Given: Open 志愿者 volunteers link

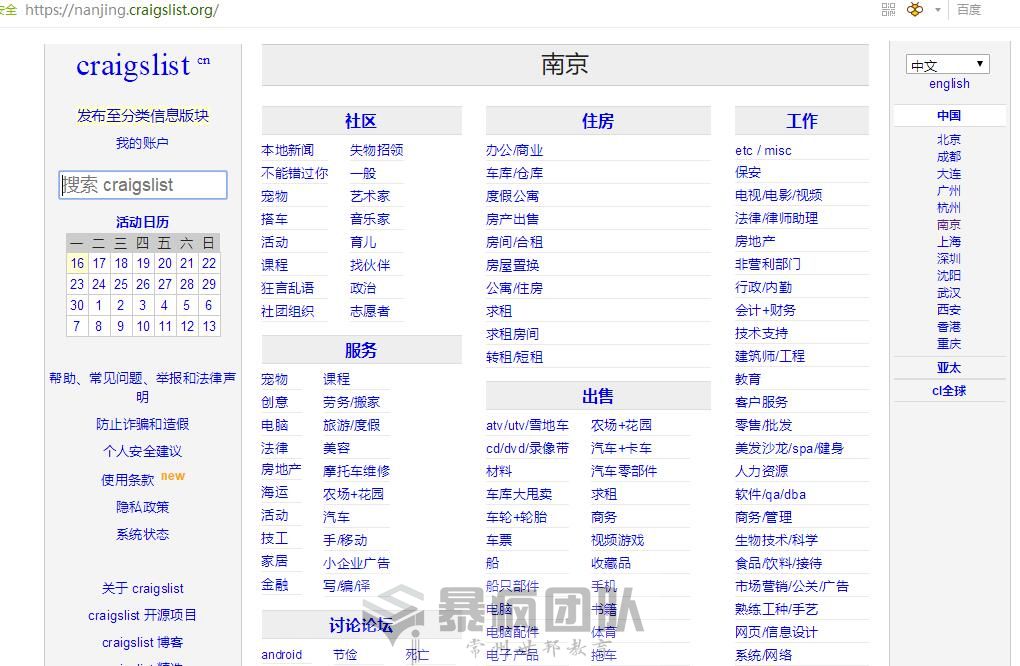Looking at the screenshot, I should [370, 312].
